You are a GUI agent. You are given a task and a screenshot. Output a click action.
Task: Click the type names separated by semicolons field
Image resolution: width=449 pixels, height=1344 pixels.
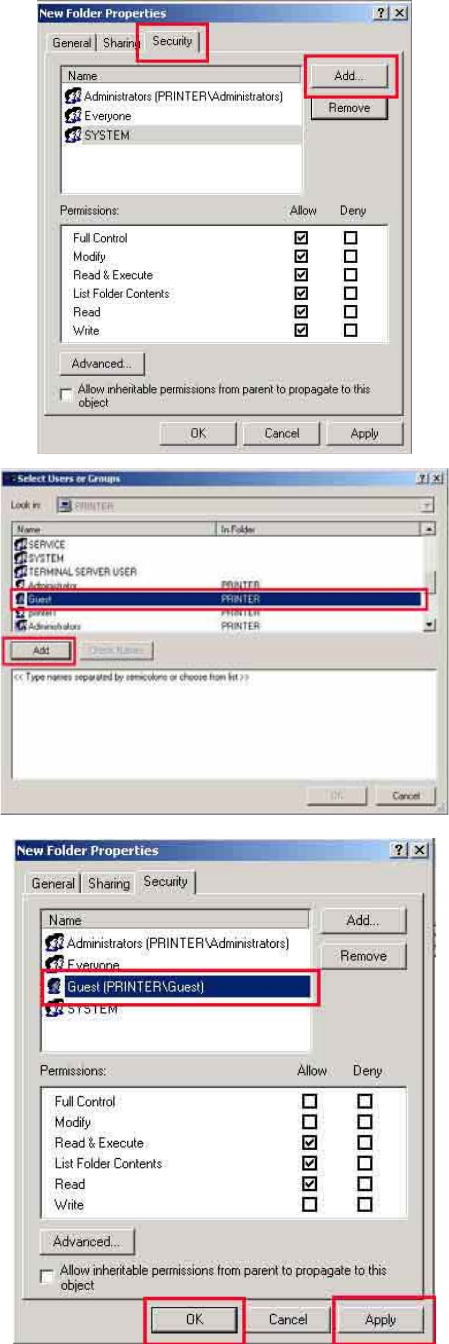(224, 719)
